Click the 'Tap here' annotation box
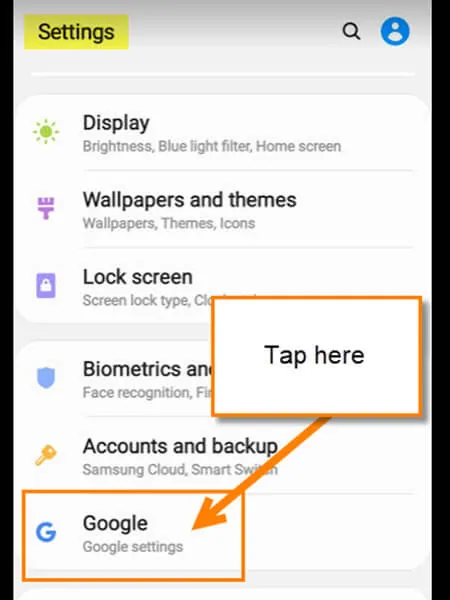Image resolution: width=450 pixels, height=600 pixels. (317, 356)
